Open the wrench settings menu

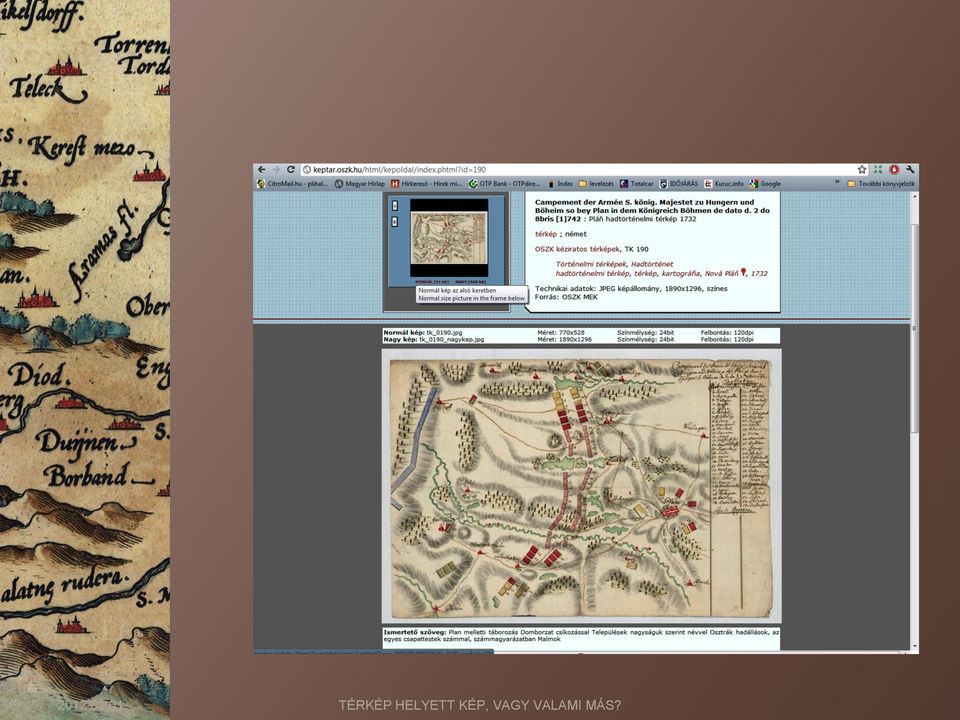[910, 170]
